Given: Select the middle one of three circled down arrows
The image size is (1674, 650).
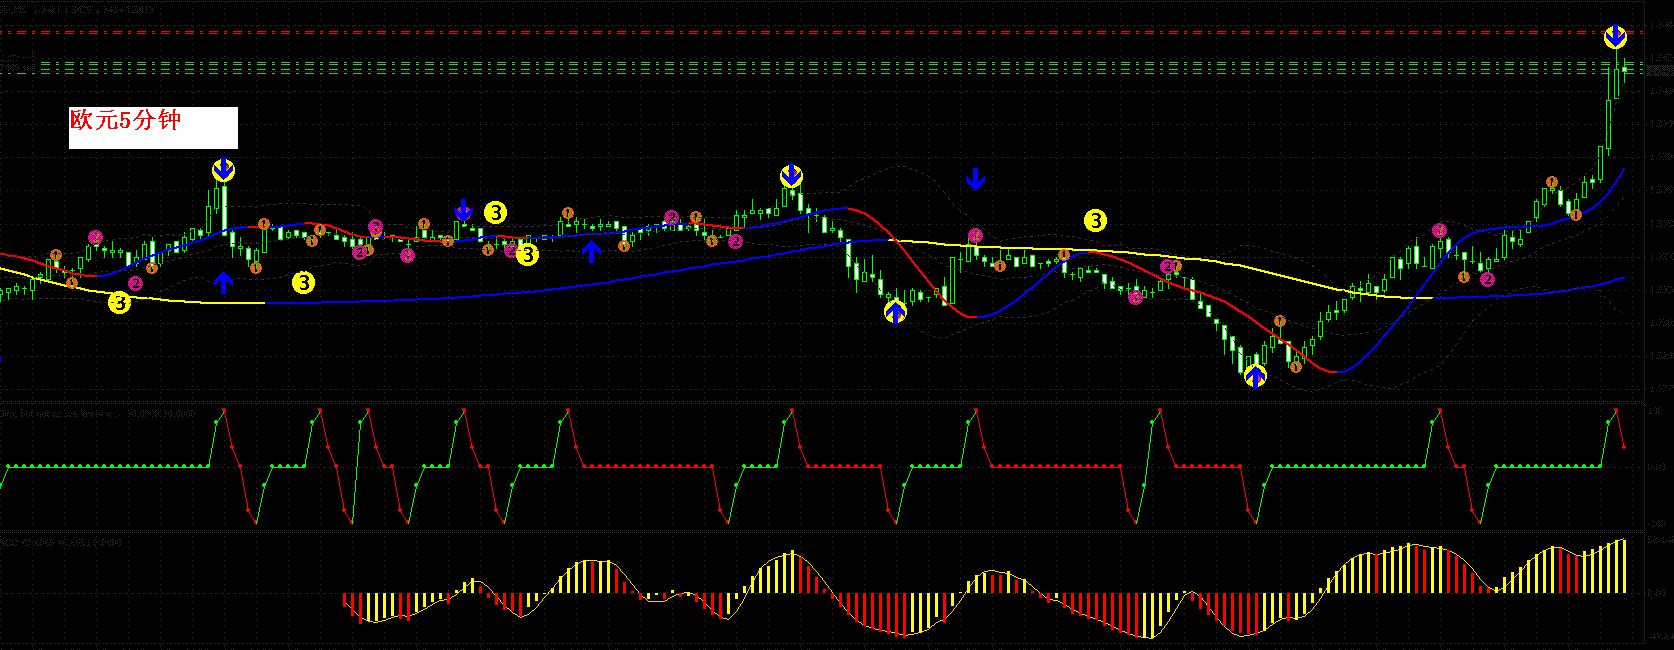Looking at the screenshot, I should point(791,177).
